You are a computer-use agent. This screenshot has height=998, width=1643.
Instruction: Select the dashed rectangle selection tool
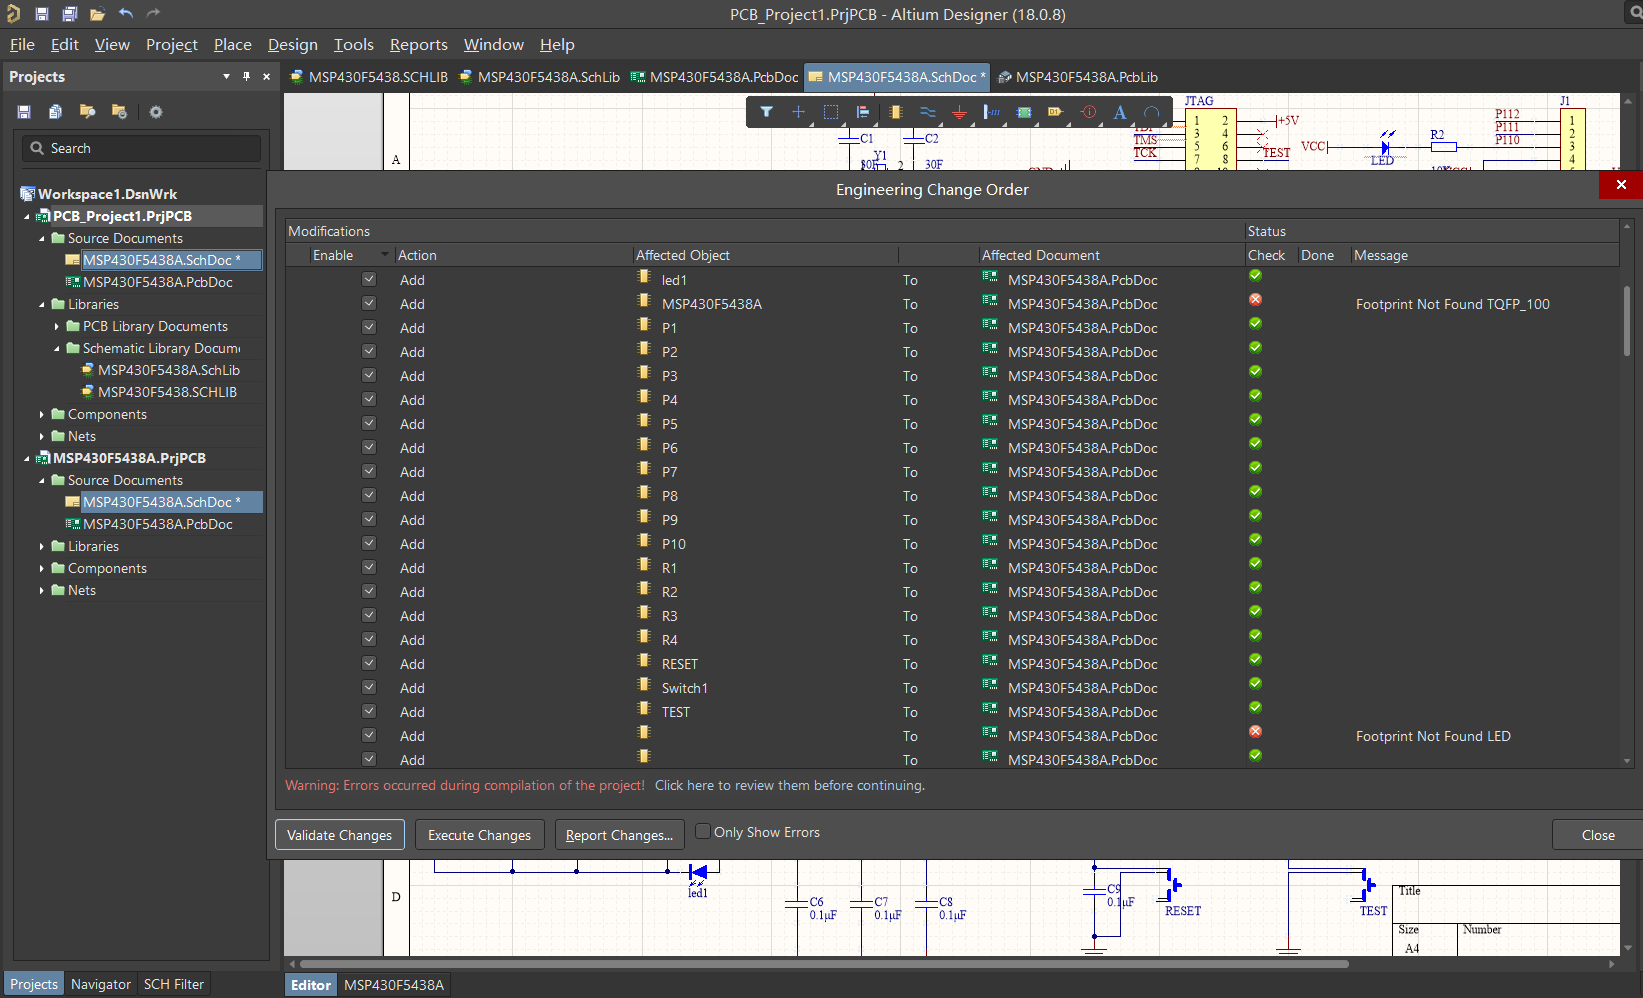[x=830, y=112]
